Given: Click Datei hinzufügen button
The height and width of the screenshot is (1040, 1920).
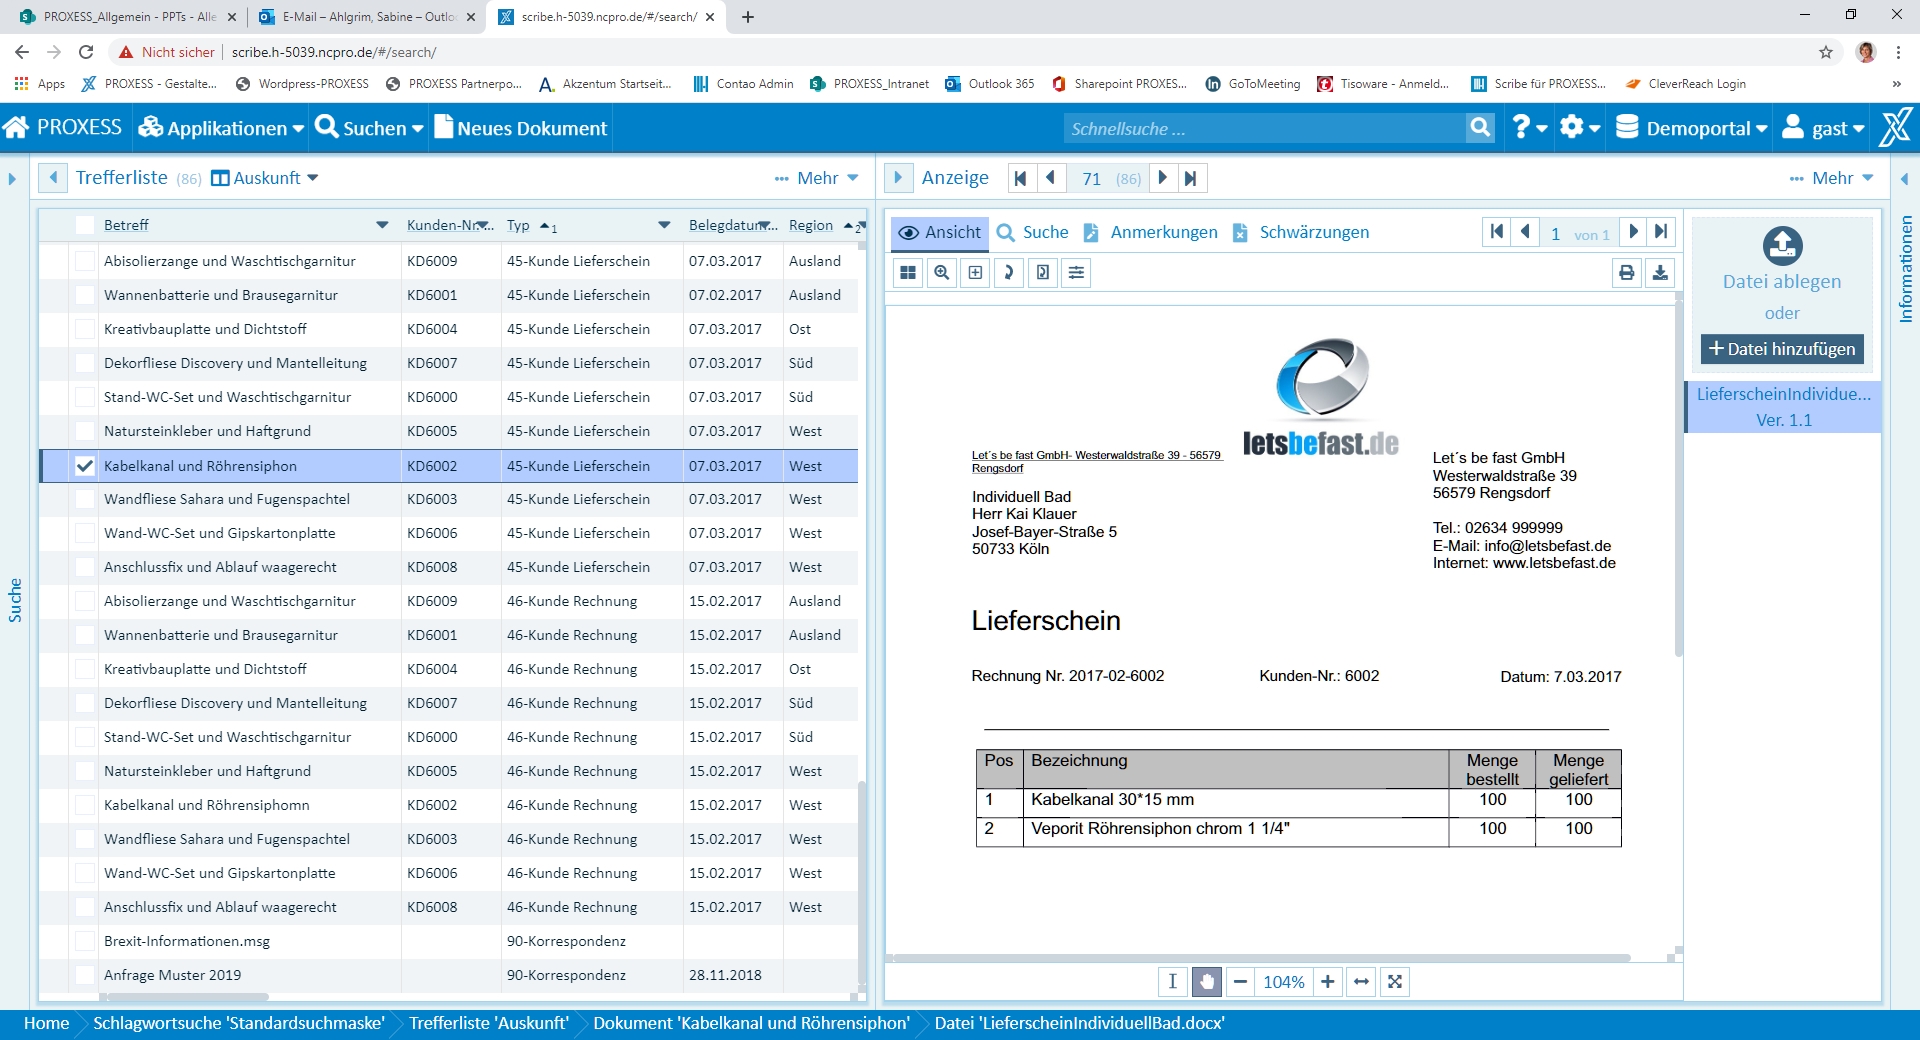Looking at the screenshot, I should click(x=1782, y=349).
